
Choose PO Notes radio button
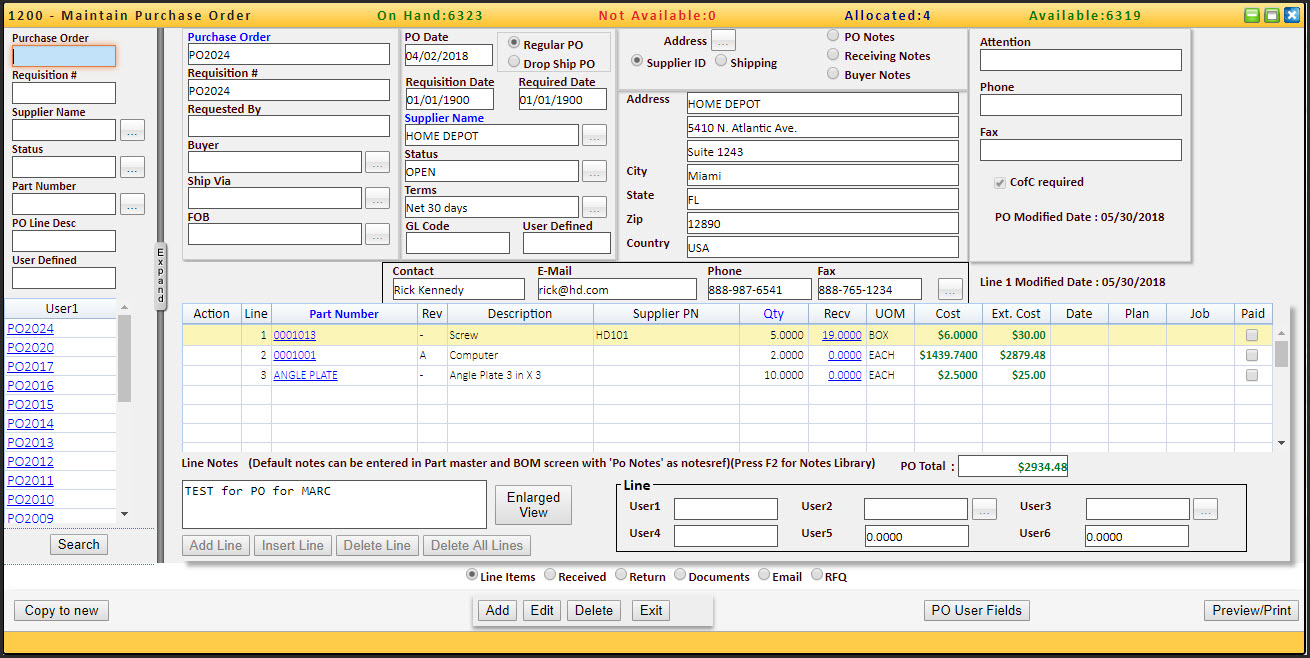833,35
